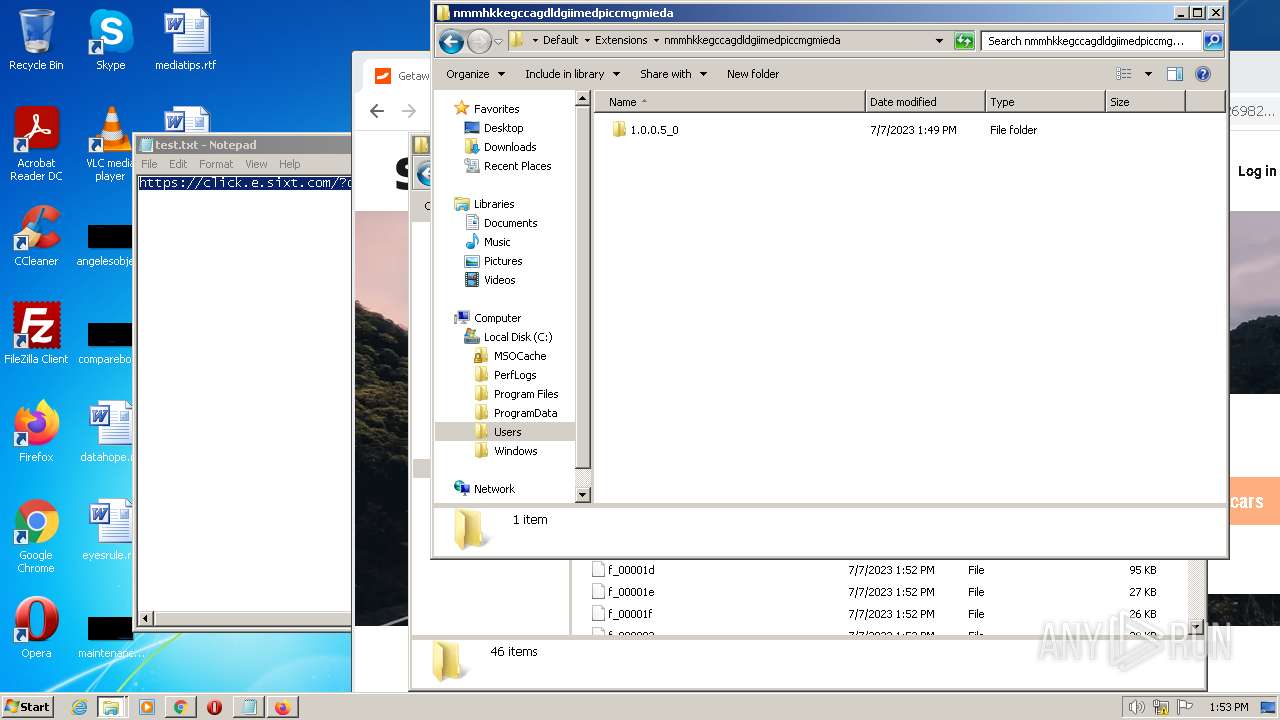The image size is (1280, 720).
Task: Open the views more-options dropdown arrow
Action: (x=1148, y=74)
